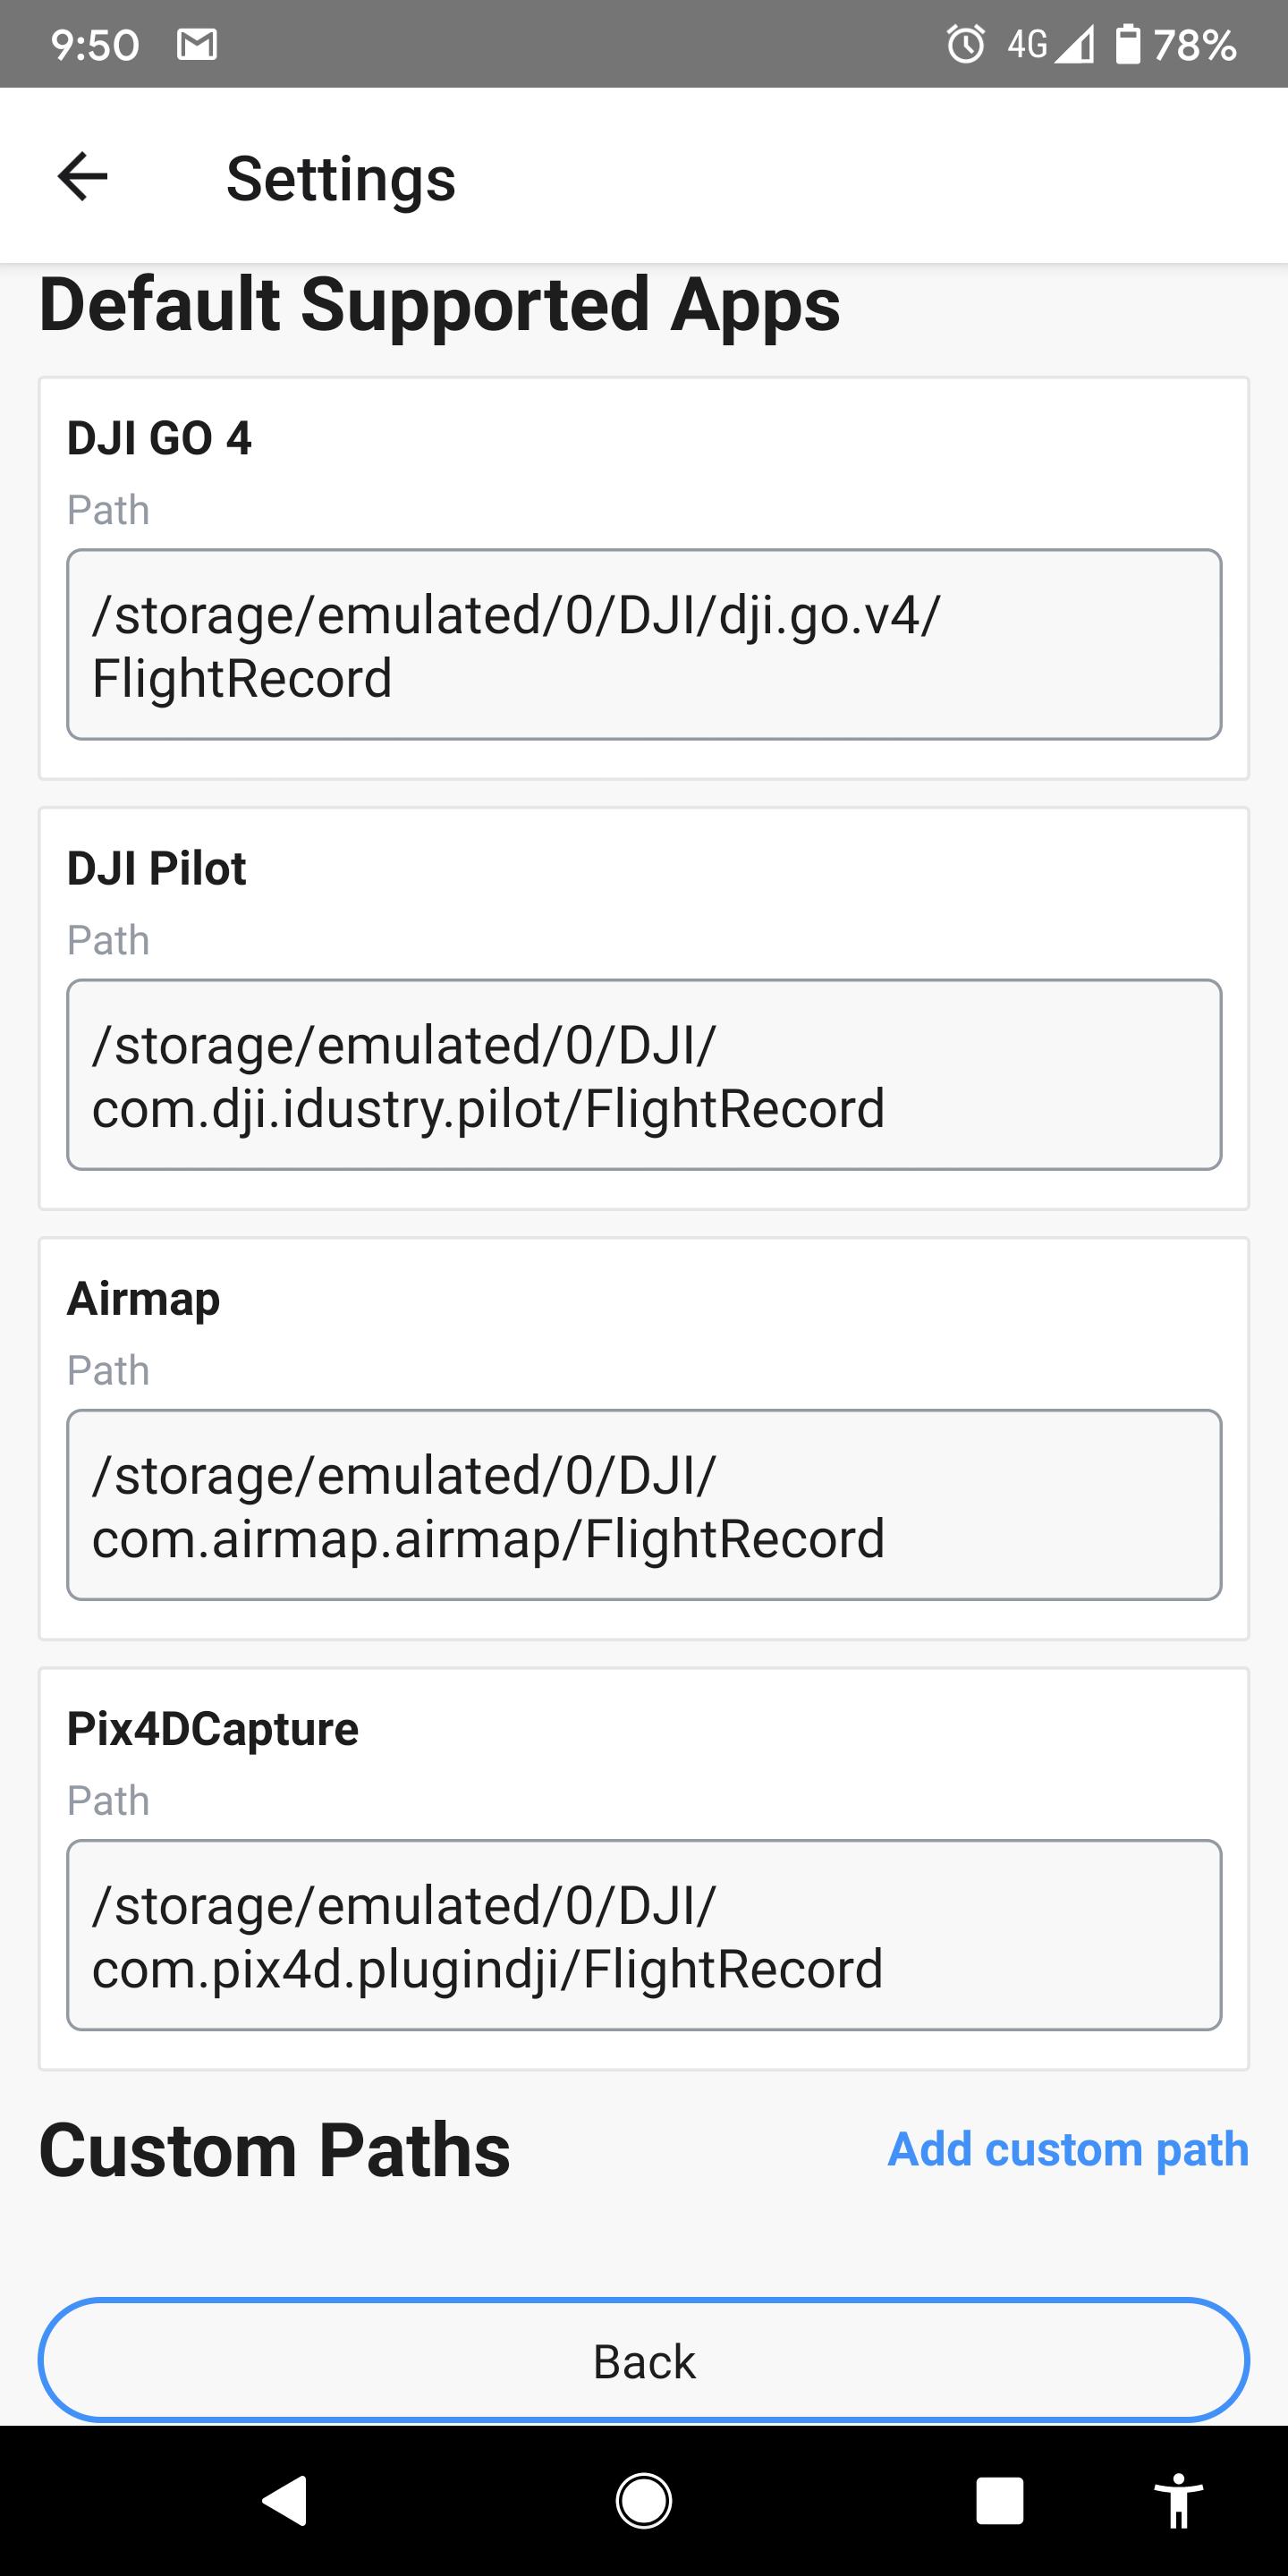
Task: Tap the Back button at bottom
Action: [x=644, y=2361]
